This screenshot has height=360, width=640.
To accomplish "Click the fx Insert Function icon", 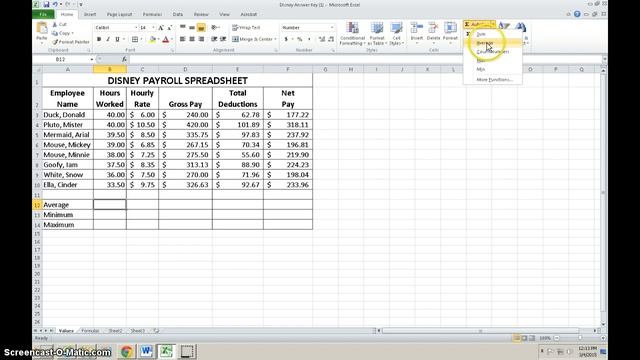I will 124,59.
